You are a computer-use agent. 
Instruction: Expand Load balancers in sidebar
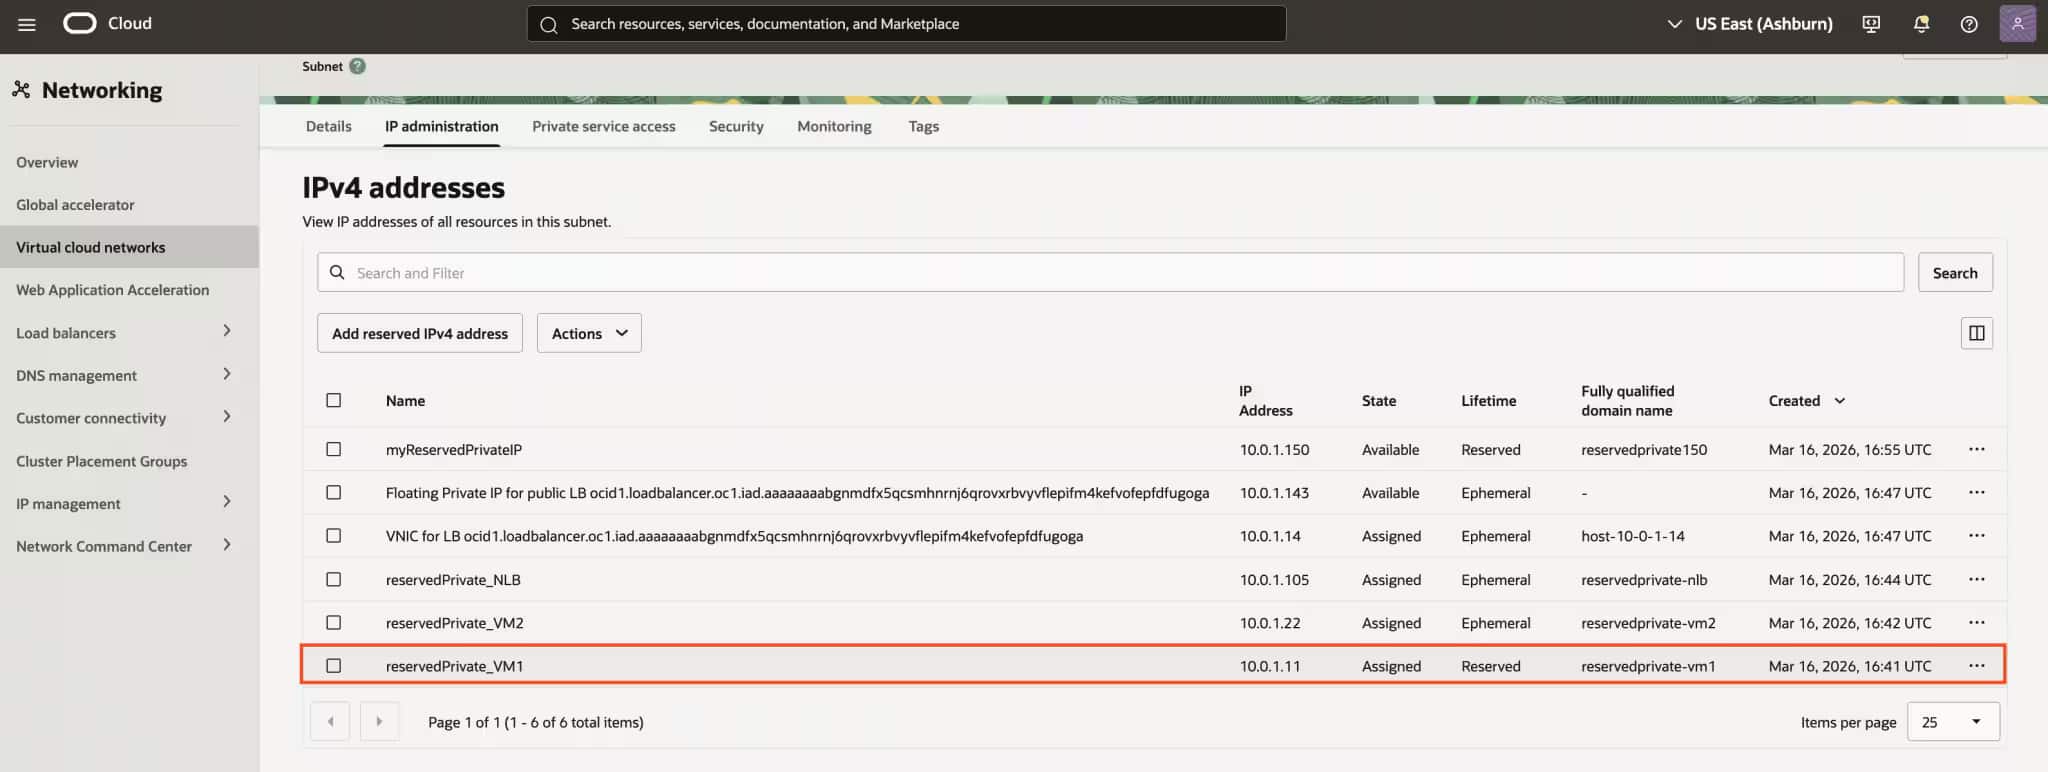point(227,331)
